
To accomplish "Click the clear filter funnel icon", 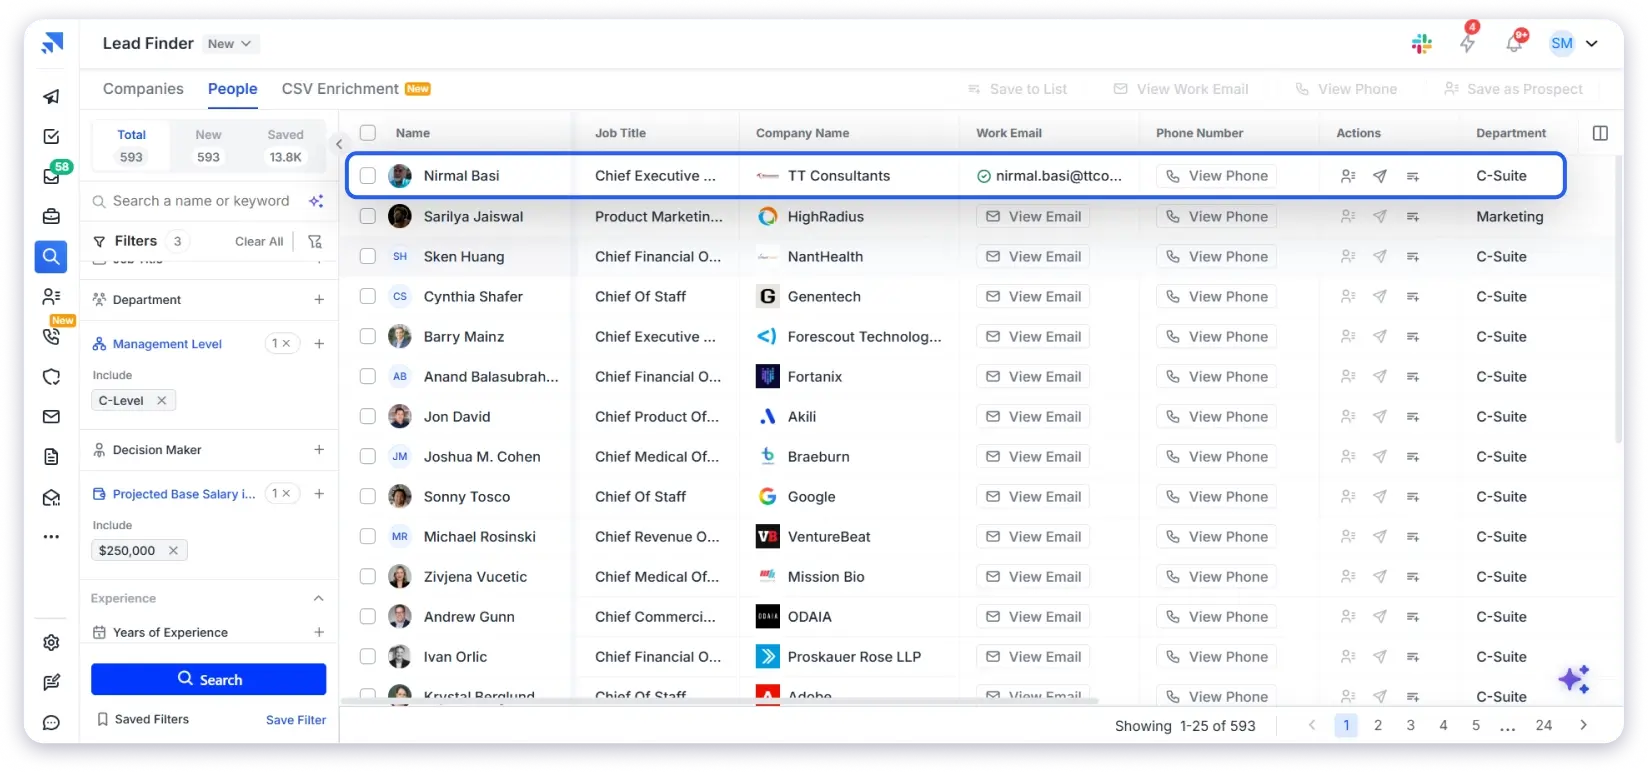I will 315,241.
